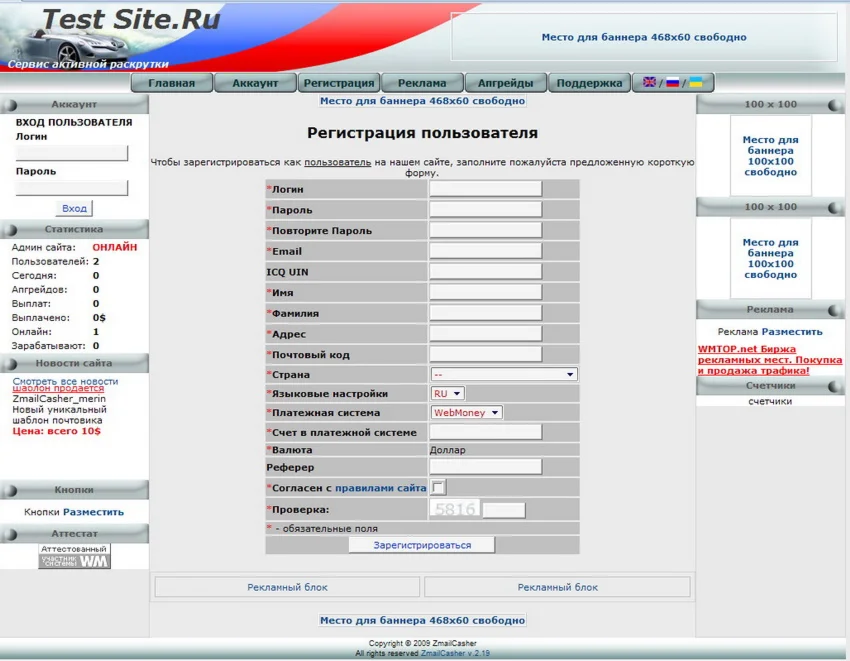Open the WebMoney payment system dropdown

pyautogui.click(x=466, y=413)
